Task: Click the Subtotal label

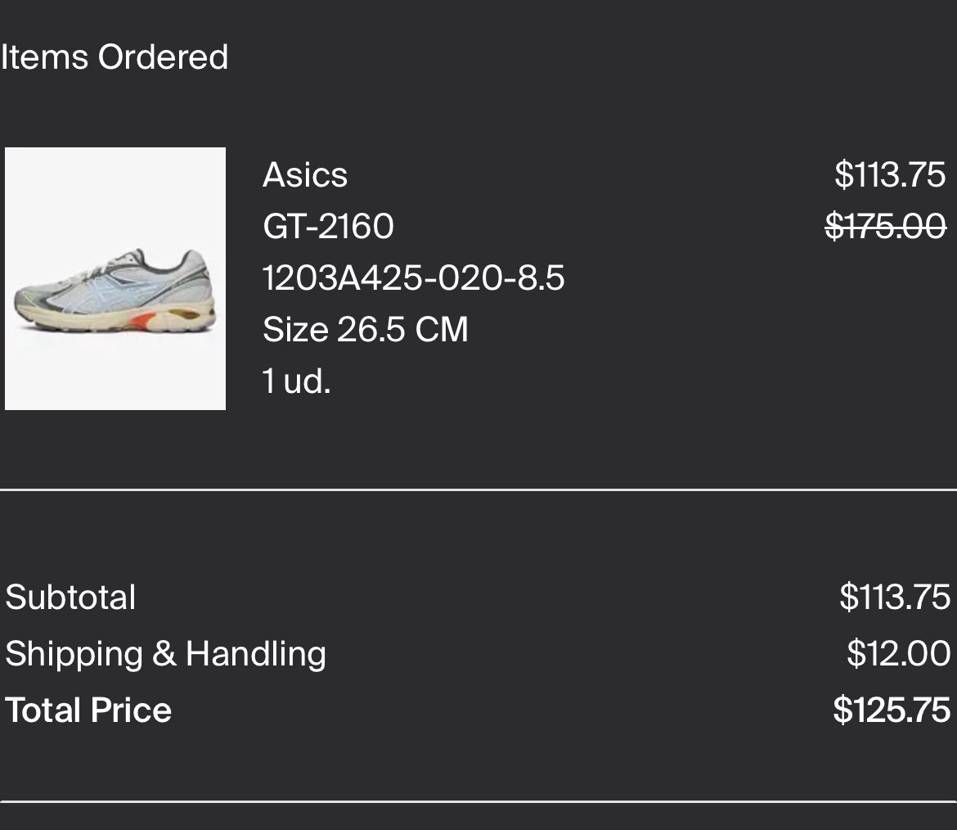Action: click(x=70, y=597)
